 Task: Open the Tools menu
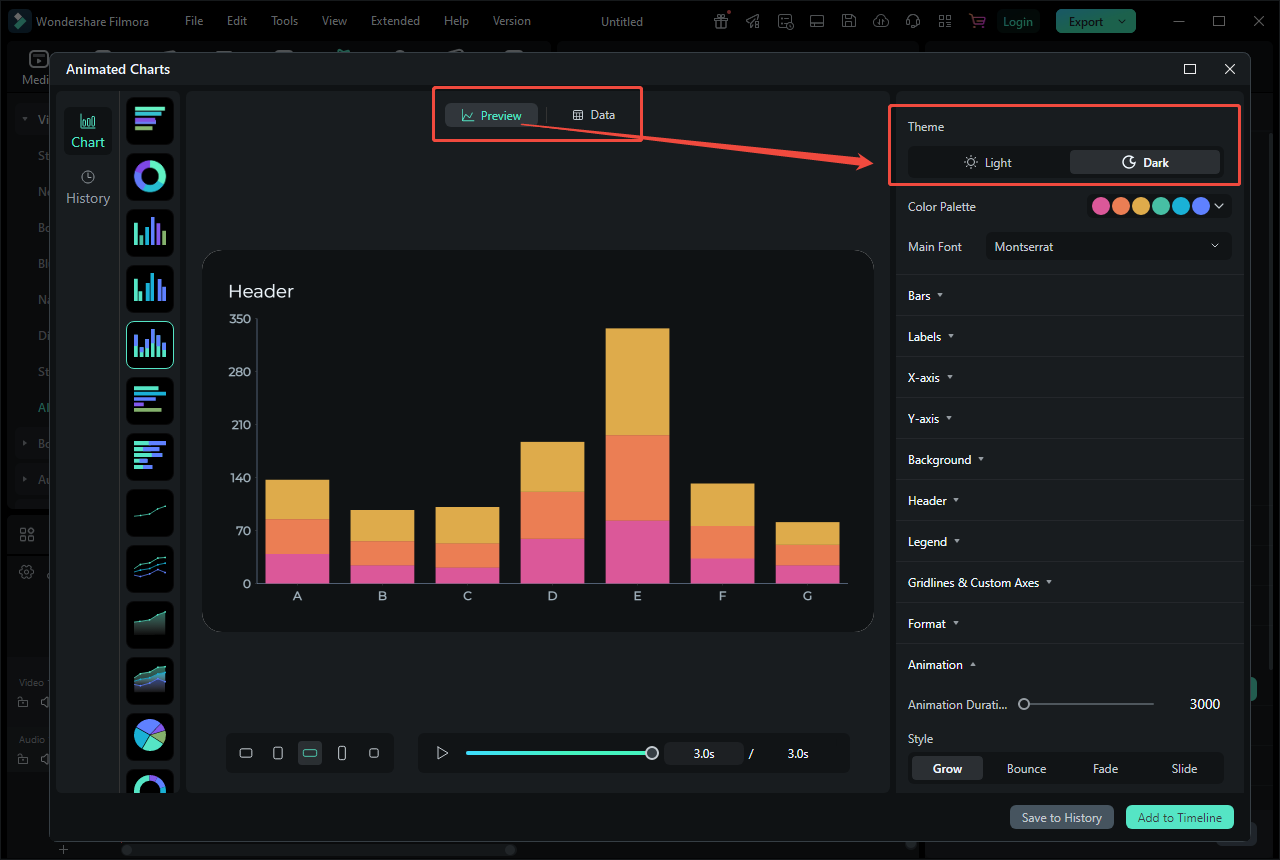coord(284,20)
